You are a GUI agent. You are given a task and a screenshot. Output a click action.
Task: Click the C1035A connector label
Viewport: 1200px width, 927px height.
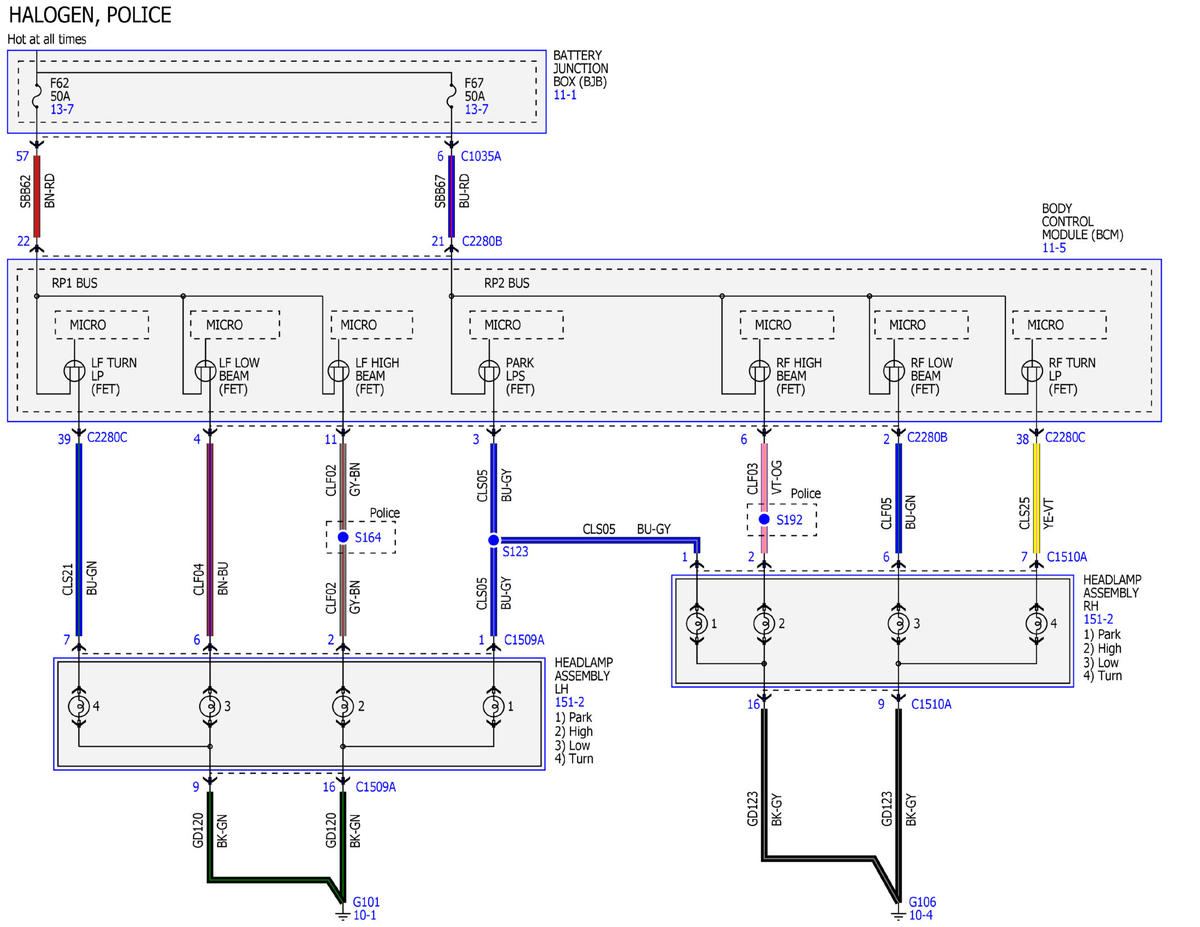point(481,157)
